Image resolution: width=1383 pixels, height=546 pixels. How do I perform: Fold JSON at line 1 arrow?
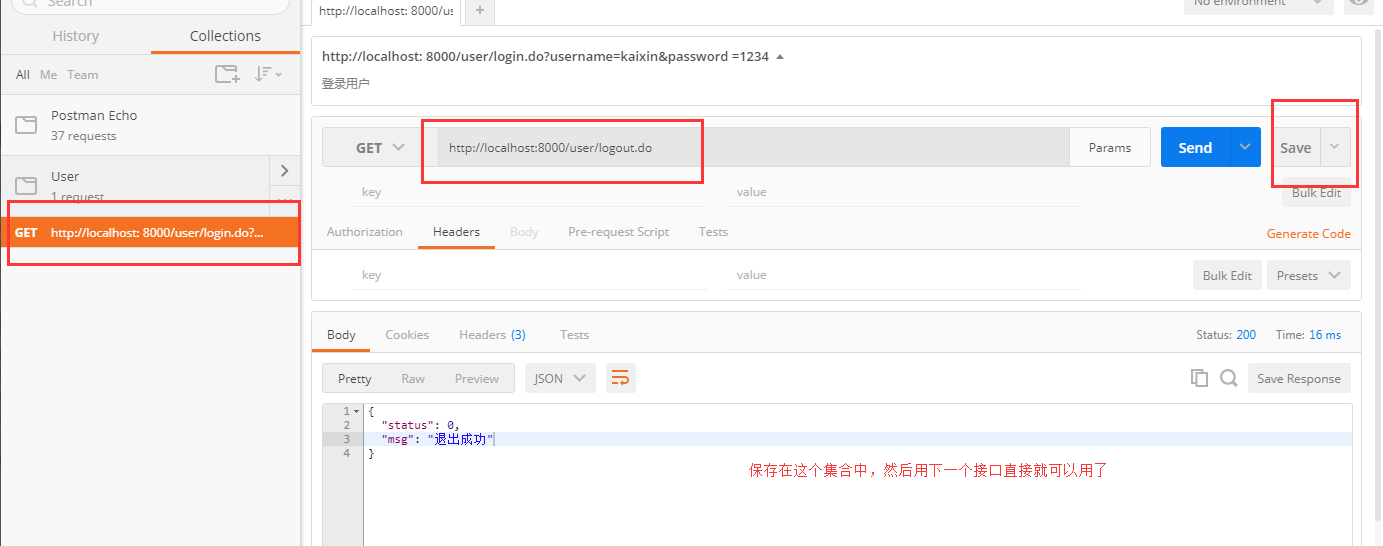click(x=356, y=411)
